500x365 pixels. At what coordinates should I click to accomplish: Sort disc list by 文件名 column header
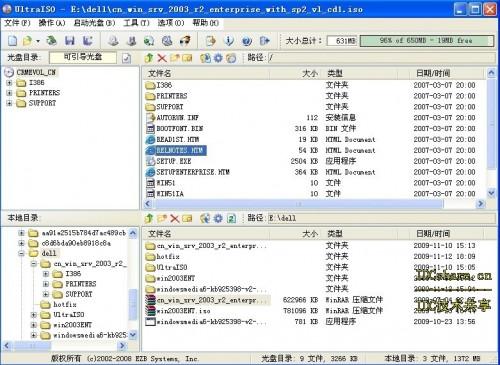coord(206,73)
